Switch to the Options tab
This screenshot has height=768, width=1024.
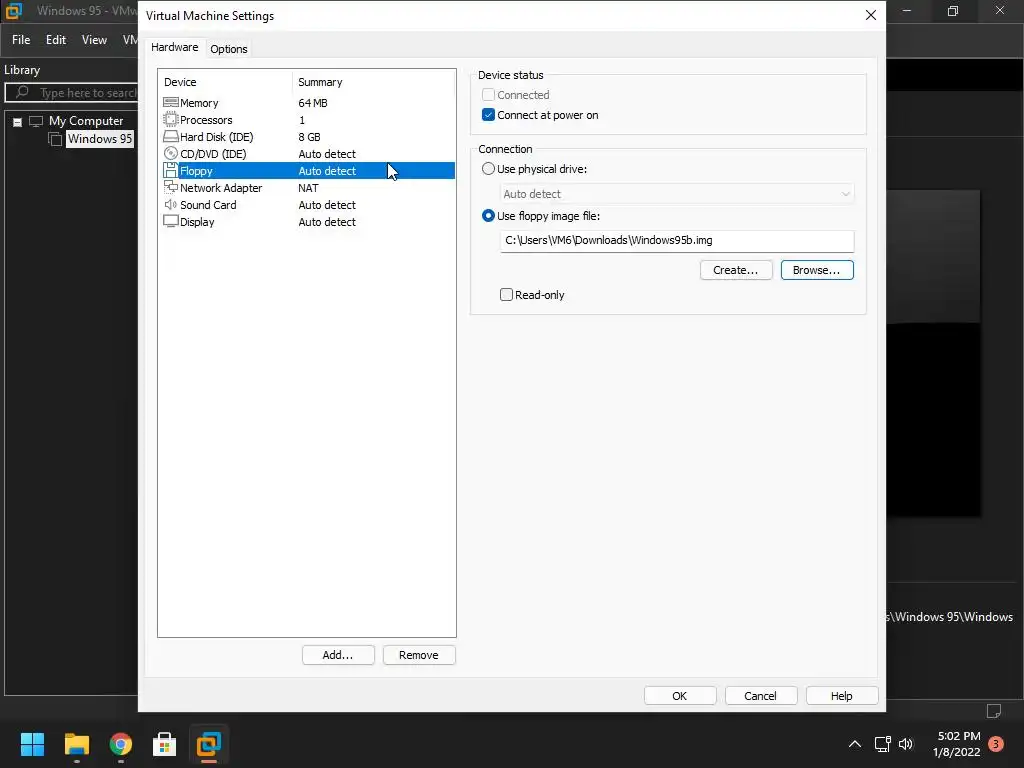point(229,49)
